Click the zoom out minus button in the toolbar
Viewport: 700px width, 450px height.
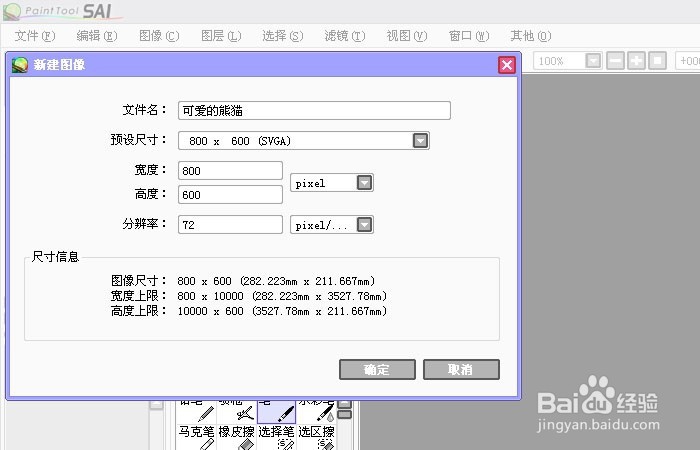click(x=615, y=61)
